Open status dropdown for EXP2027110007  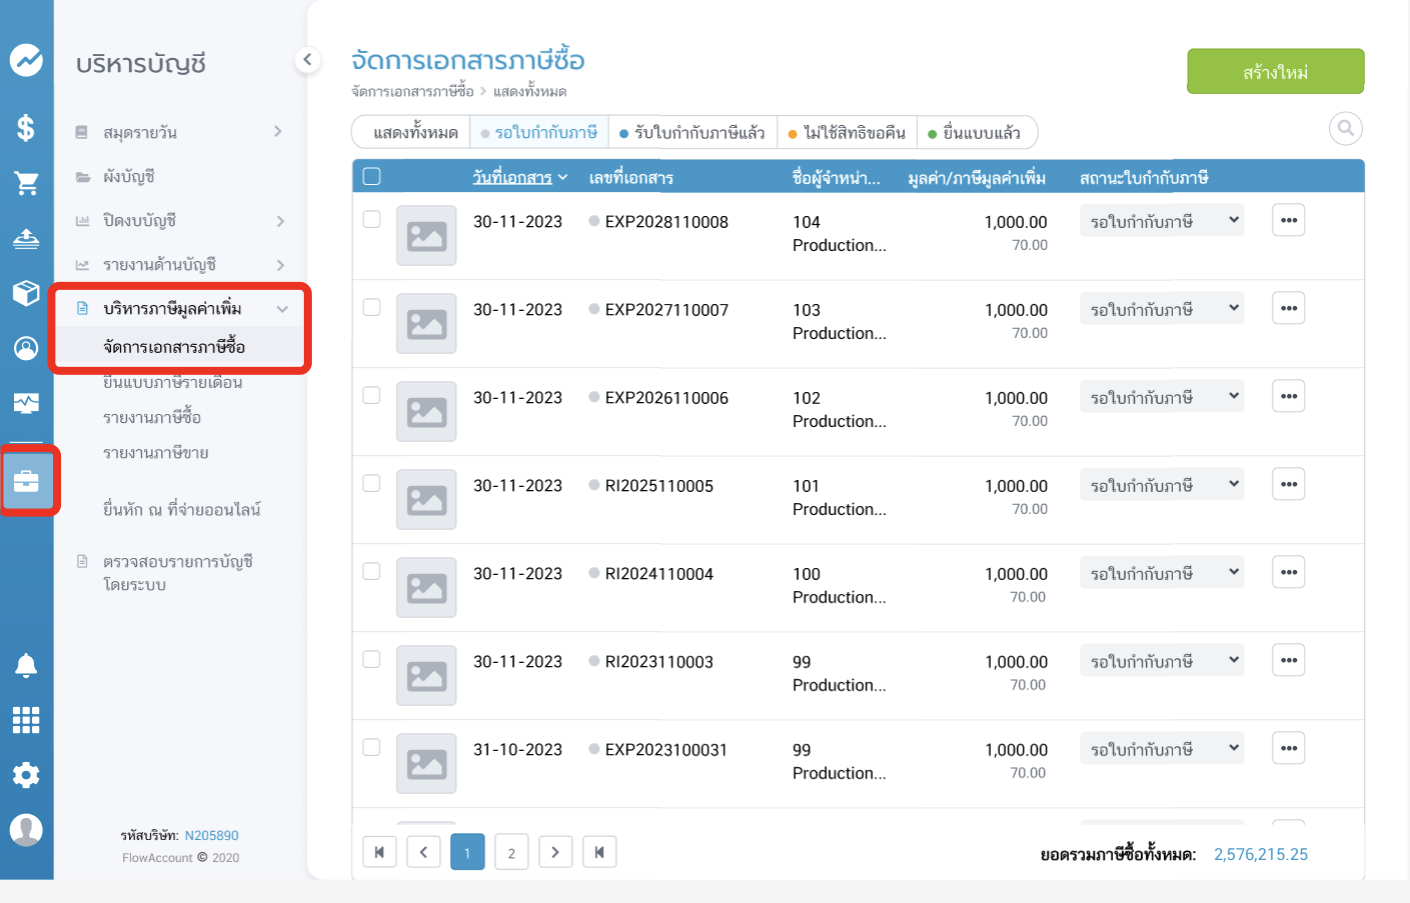tap(1161, 309)
